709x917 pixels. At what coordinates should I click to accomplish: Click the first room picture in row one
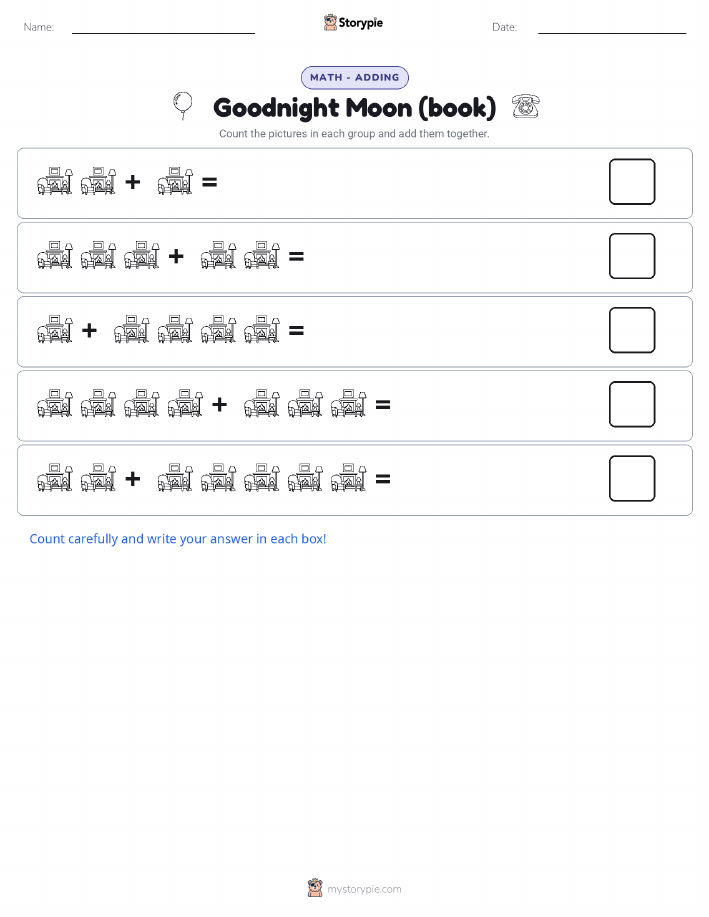click(55, 181)
